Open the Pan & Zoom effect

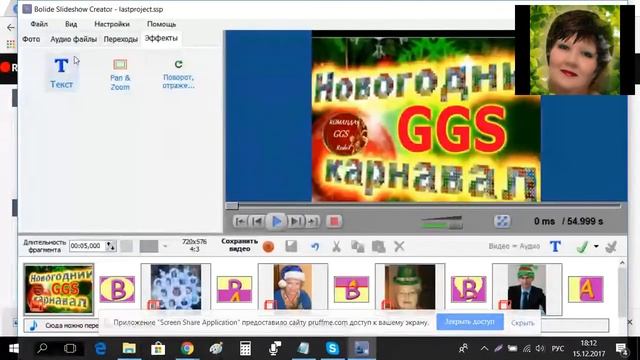point(120,74)
